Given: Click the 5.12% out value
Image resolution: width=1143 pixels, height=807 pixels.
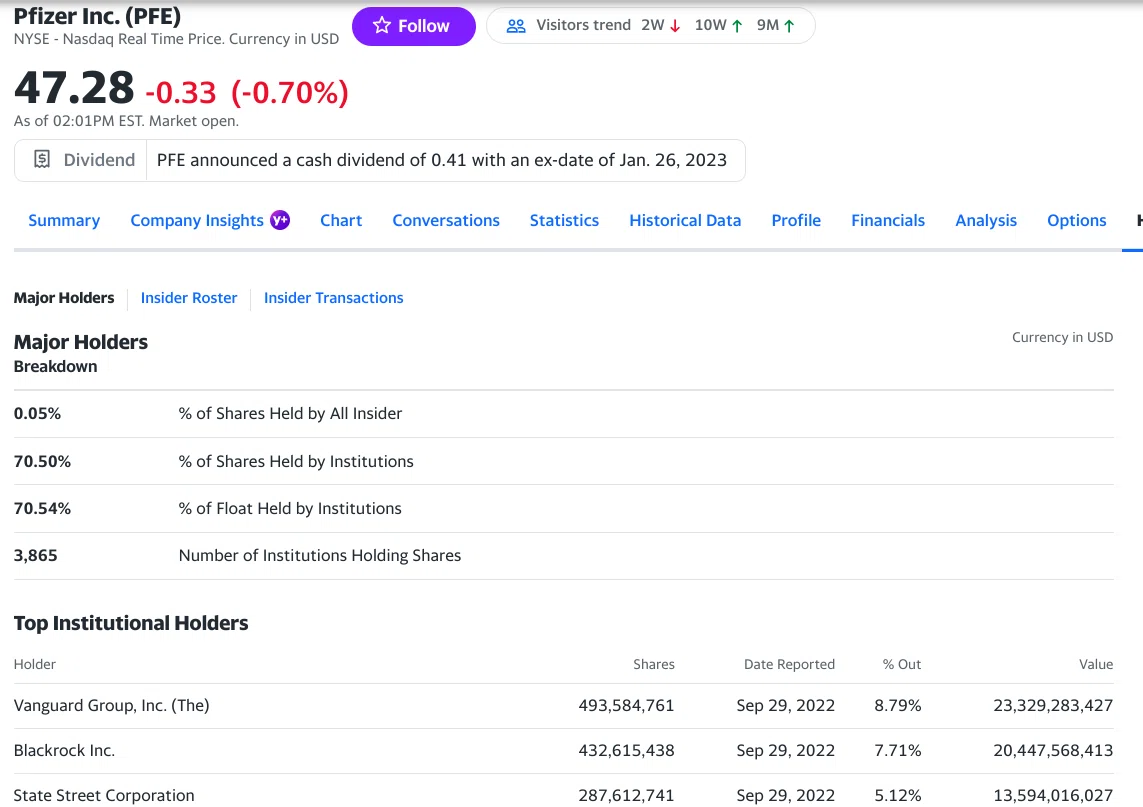Looking at the screenshot, I should tap(898, 795).
